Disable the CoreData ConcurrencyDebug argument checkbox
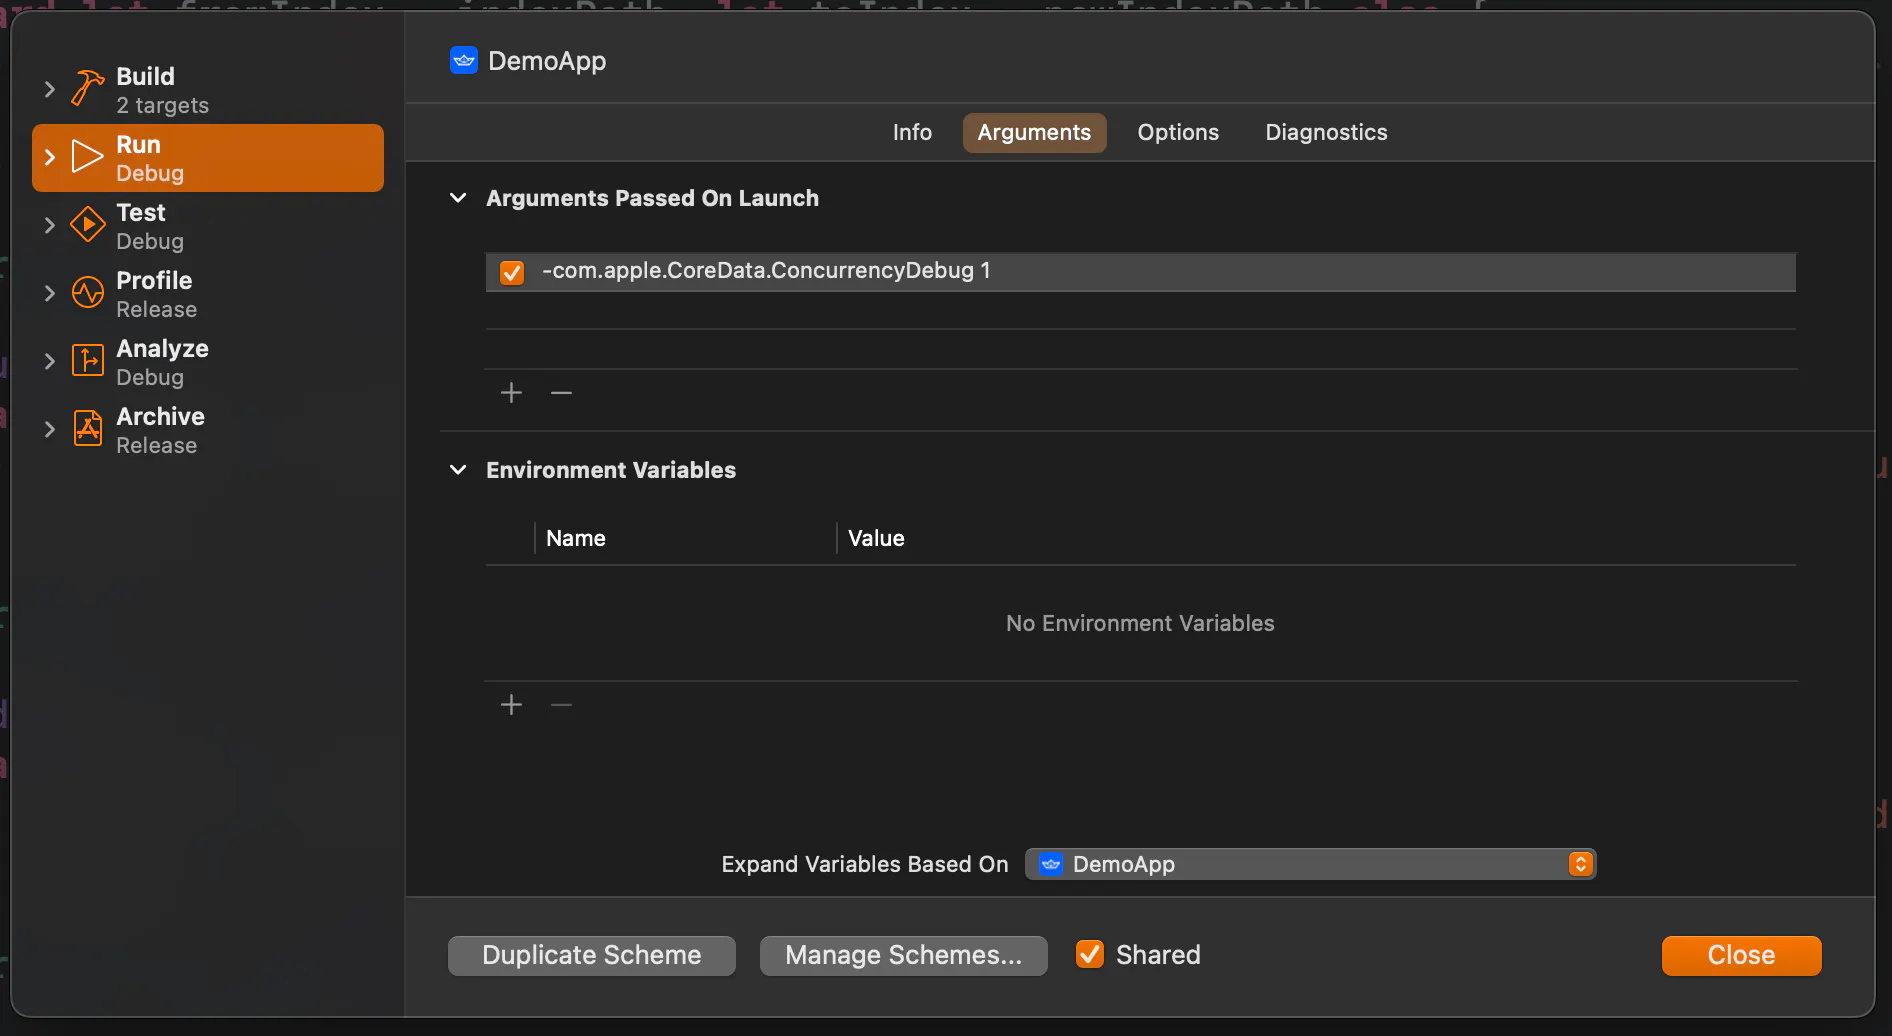 click(512, 272)
